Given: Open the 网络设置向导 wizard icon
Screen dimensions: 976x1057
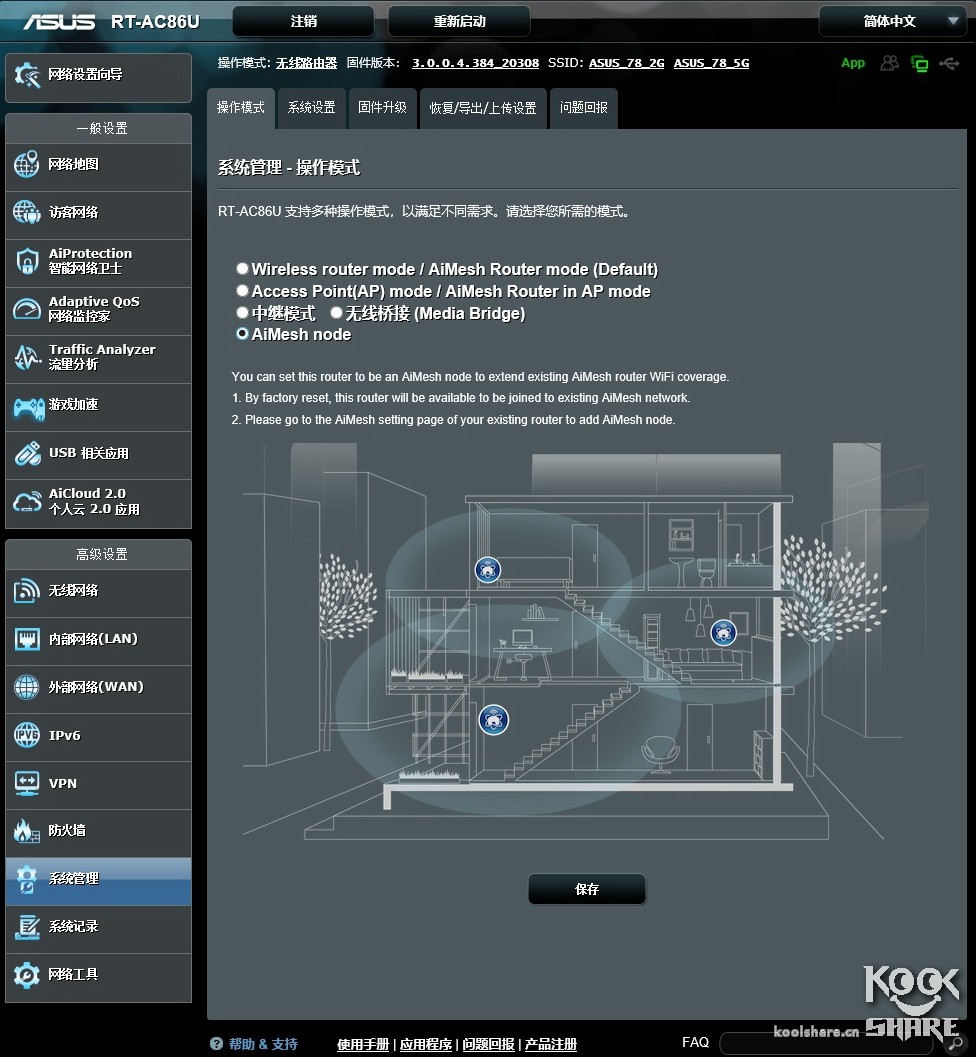Looking at the screenshot, I should tap(27, 75).
